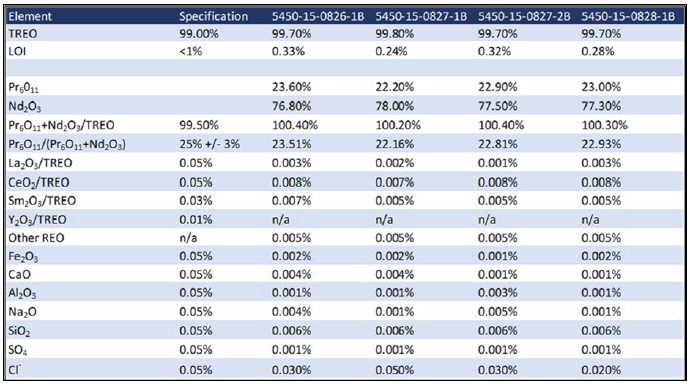Click the 25% +/- 3% specification cell
Image resolution: width=690 pixels, height=384 pixels.
[209, 144]
